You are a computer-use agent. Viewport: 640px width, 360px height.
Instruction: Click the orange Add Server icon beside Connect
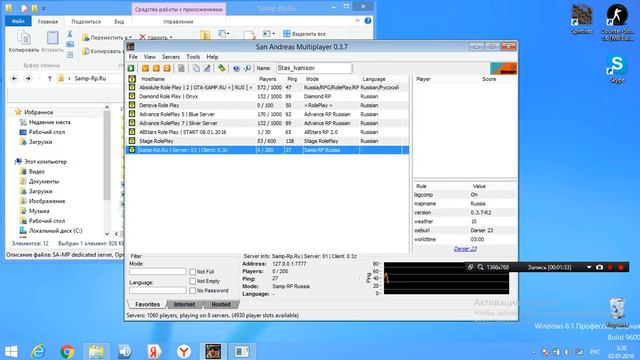[145, 68]
